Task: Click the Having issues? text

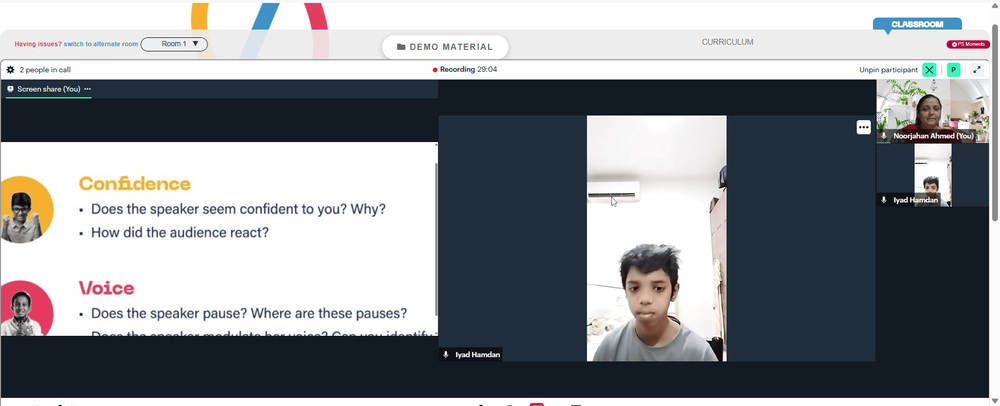Action: point(38,44)
